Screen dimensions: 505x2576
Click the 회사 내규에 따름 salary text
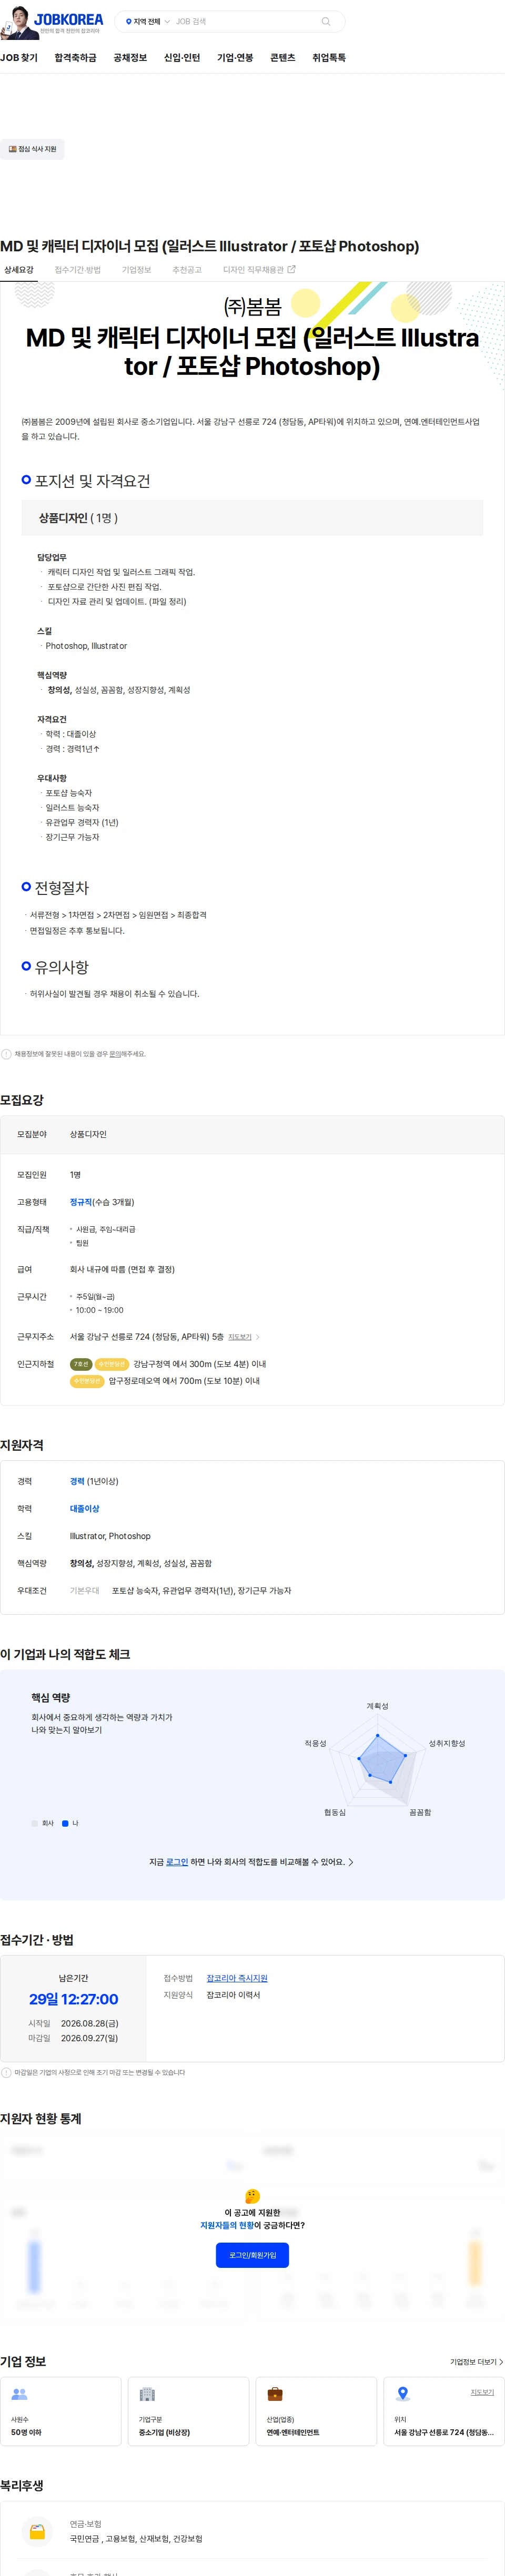point(122,1269)
